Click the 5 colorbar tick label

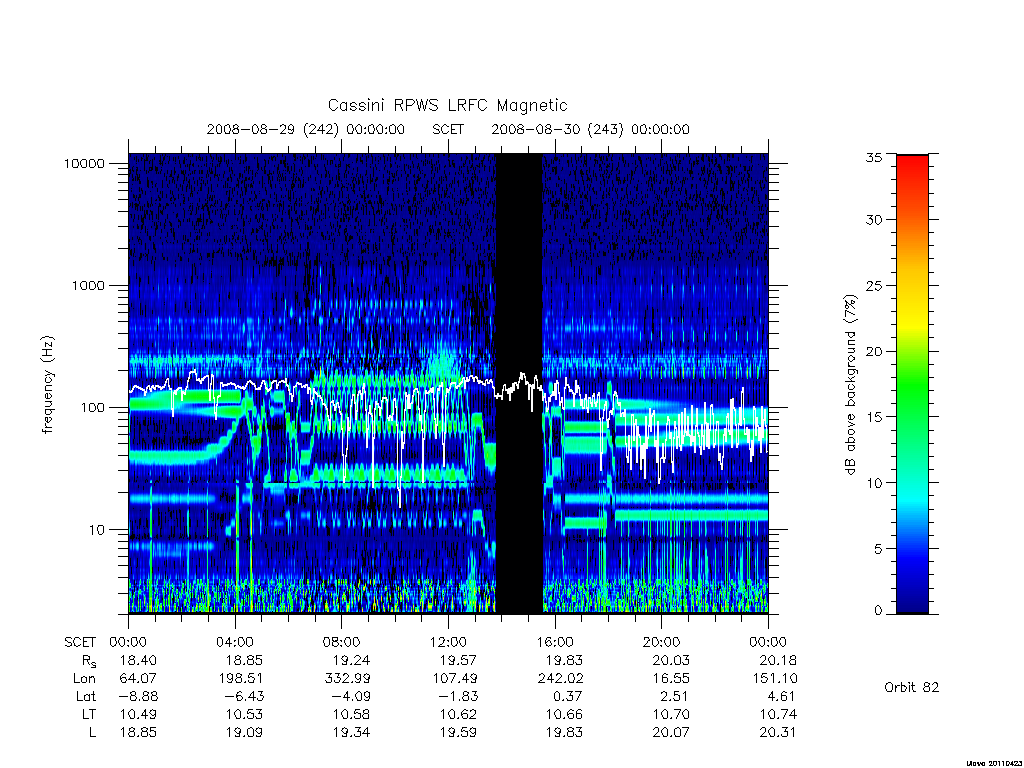coord(878,549)
